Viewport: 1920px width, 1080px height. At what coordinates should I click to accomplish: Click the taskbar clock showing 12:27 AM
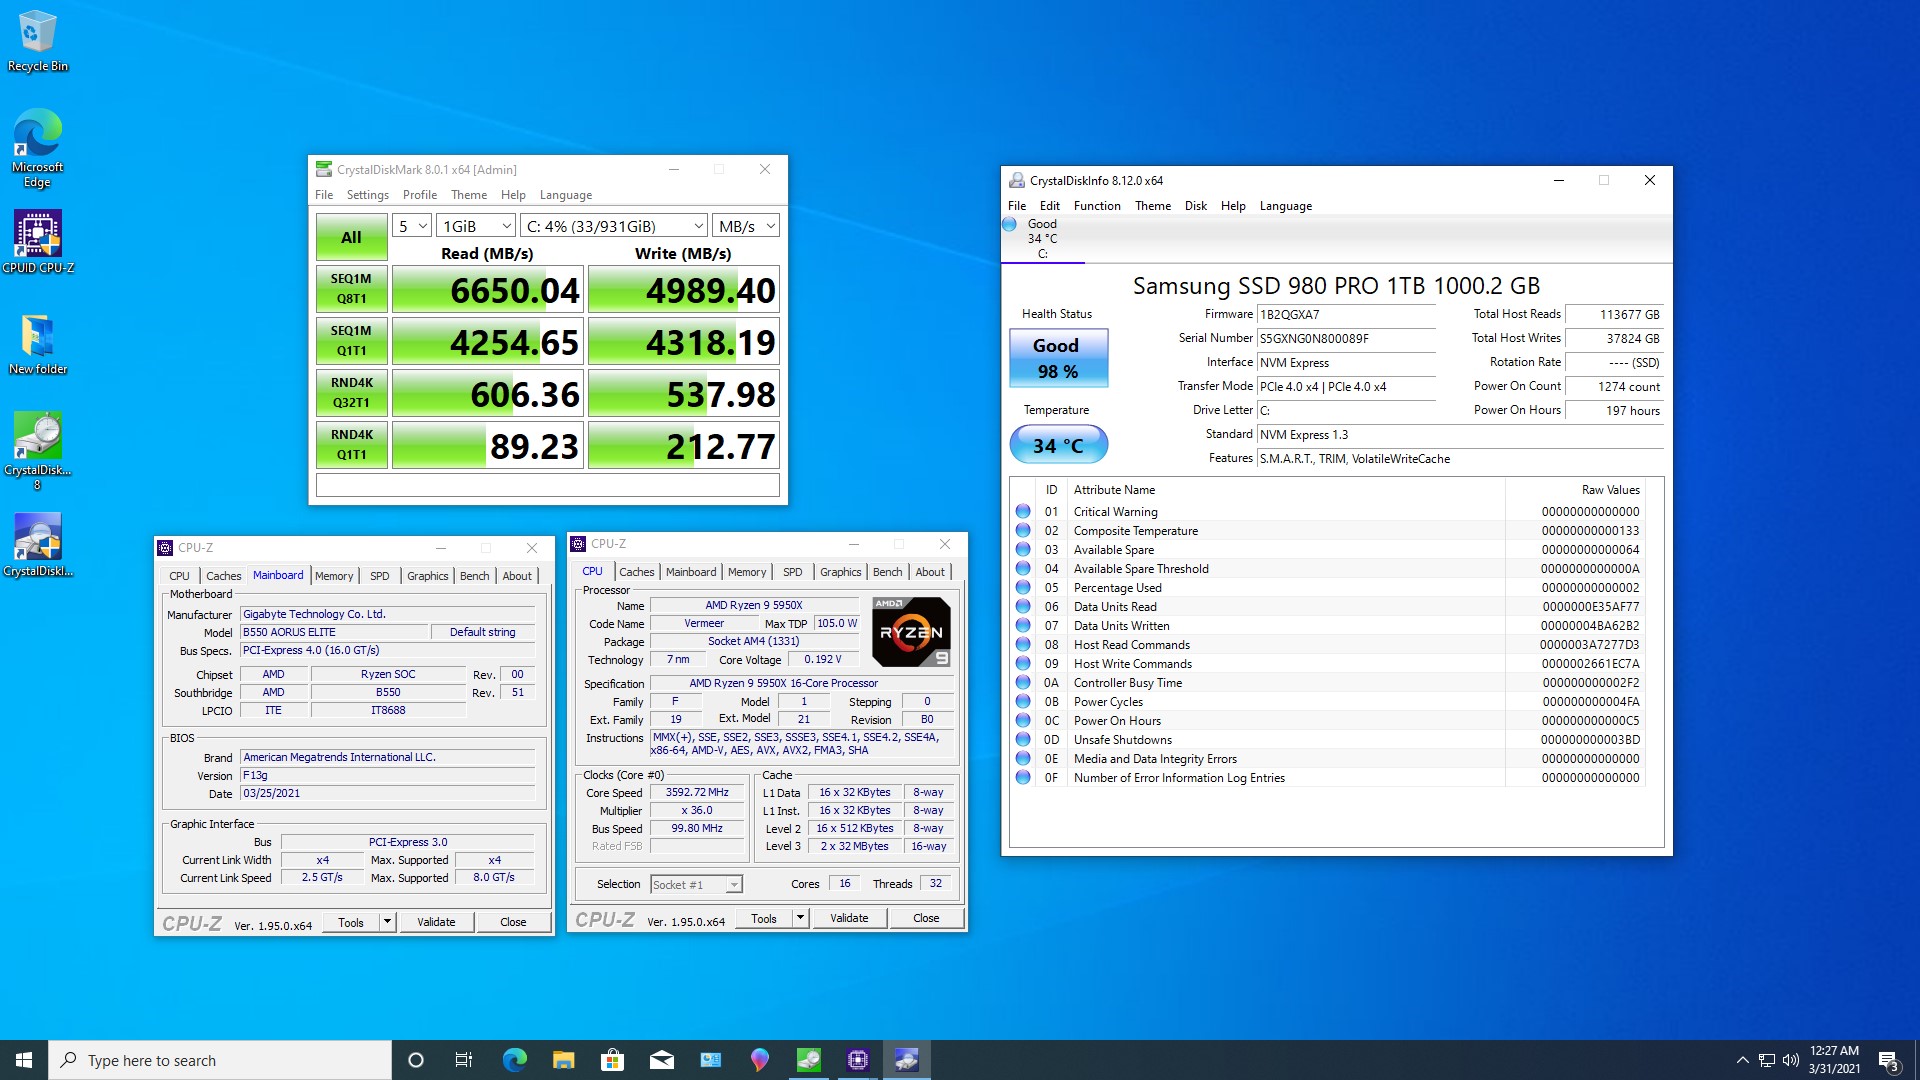click(x=1834, y=1060)
